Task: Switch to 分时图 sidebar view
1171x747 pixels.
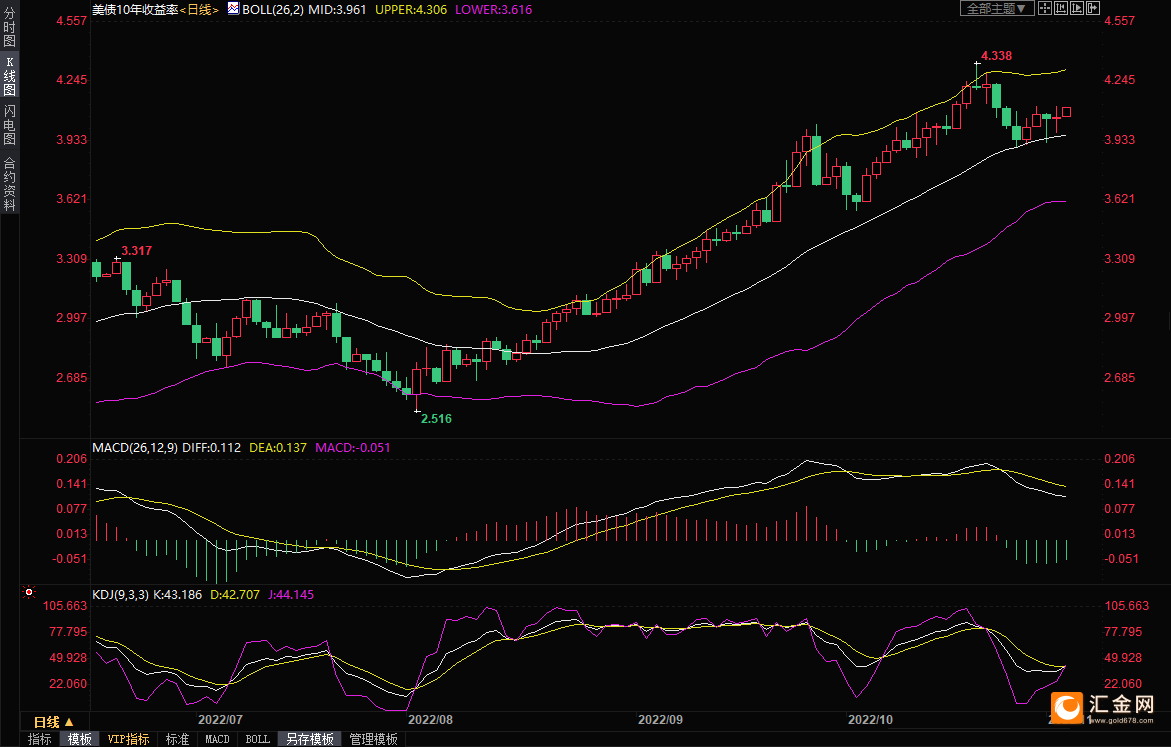Action: 10,28
